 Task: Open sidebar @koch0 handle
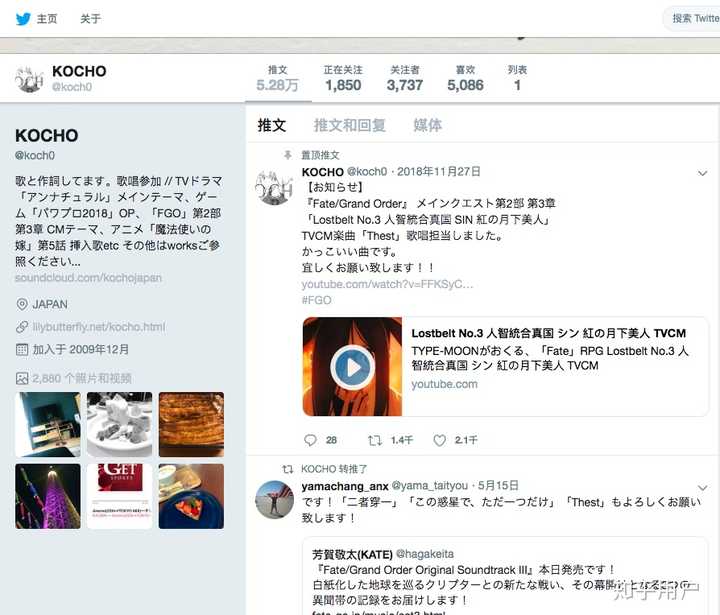point(35,156)
